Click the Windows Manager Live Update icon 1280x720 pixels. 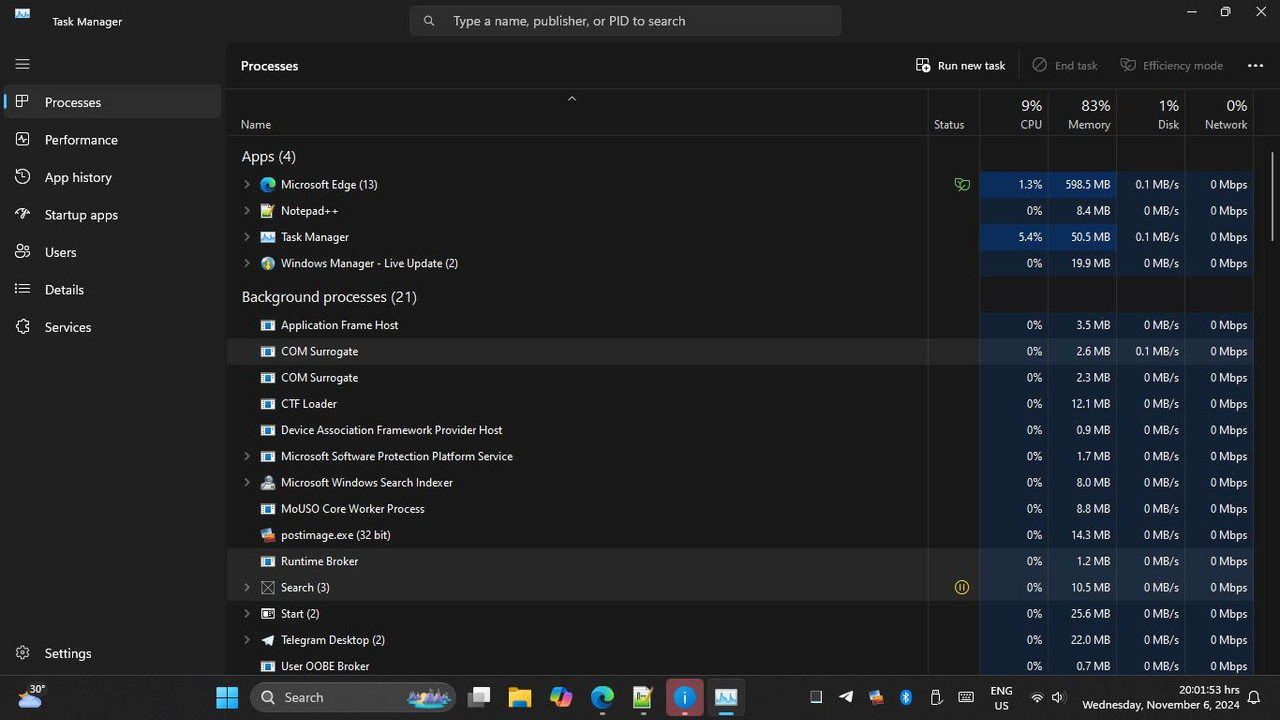pyautogui.click(x=267, y=263)
